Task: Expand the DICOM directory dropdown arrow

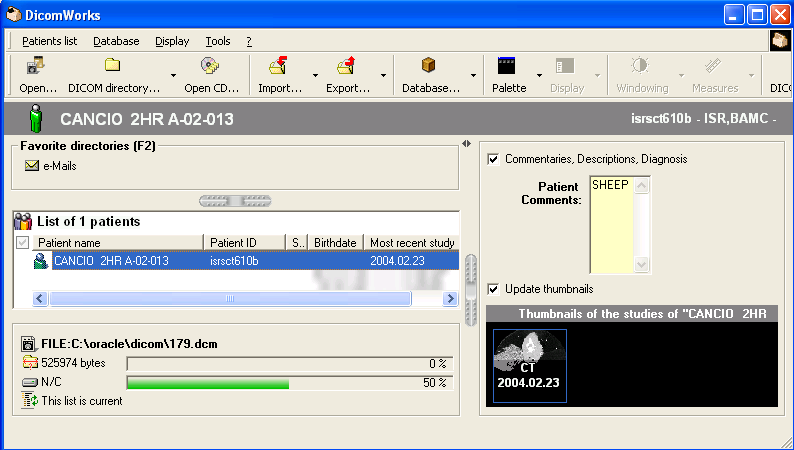Action: (x=173, y=75)
